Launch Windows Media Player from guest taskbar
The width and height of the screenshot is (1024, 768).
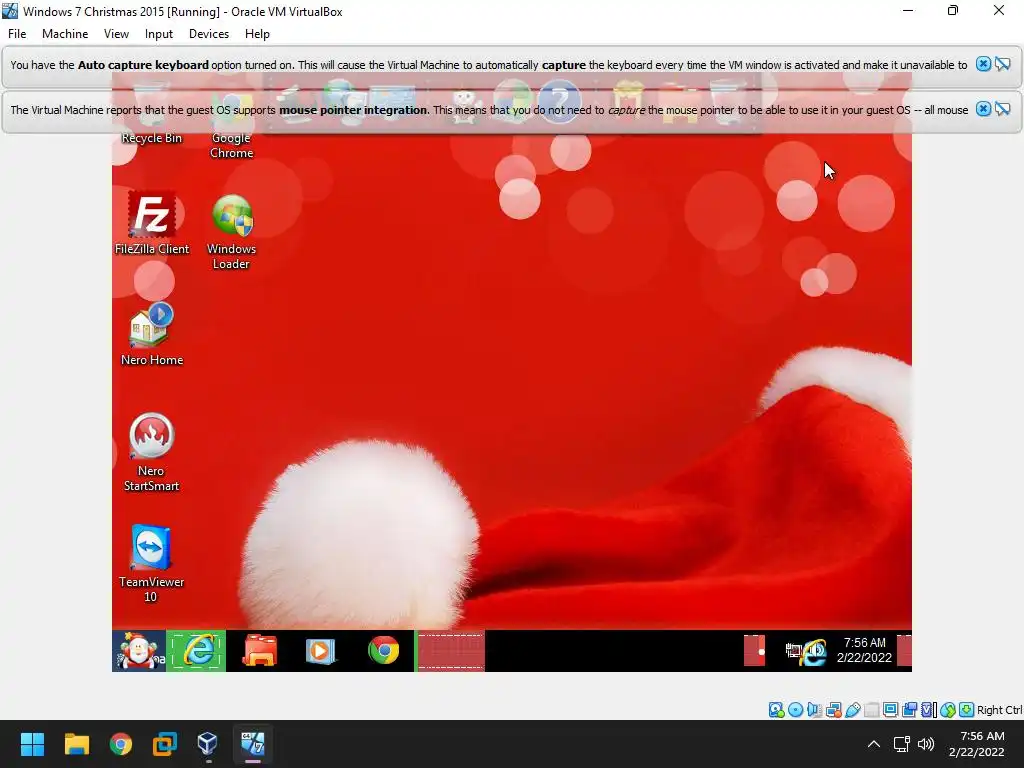point(320,651)
